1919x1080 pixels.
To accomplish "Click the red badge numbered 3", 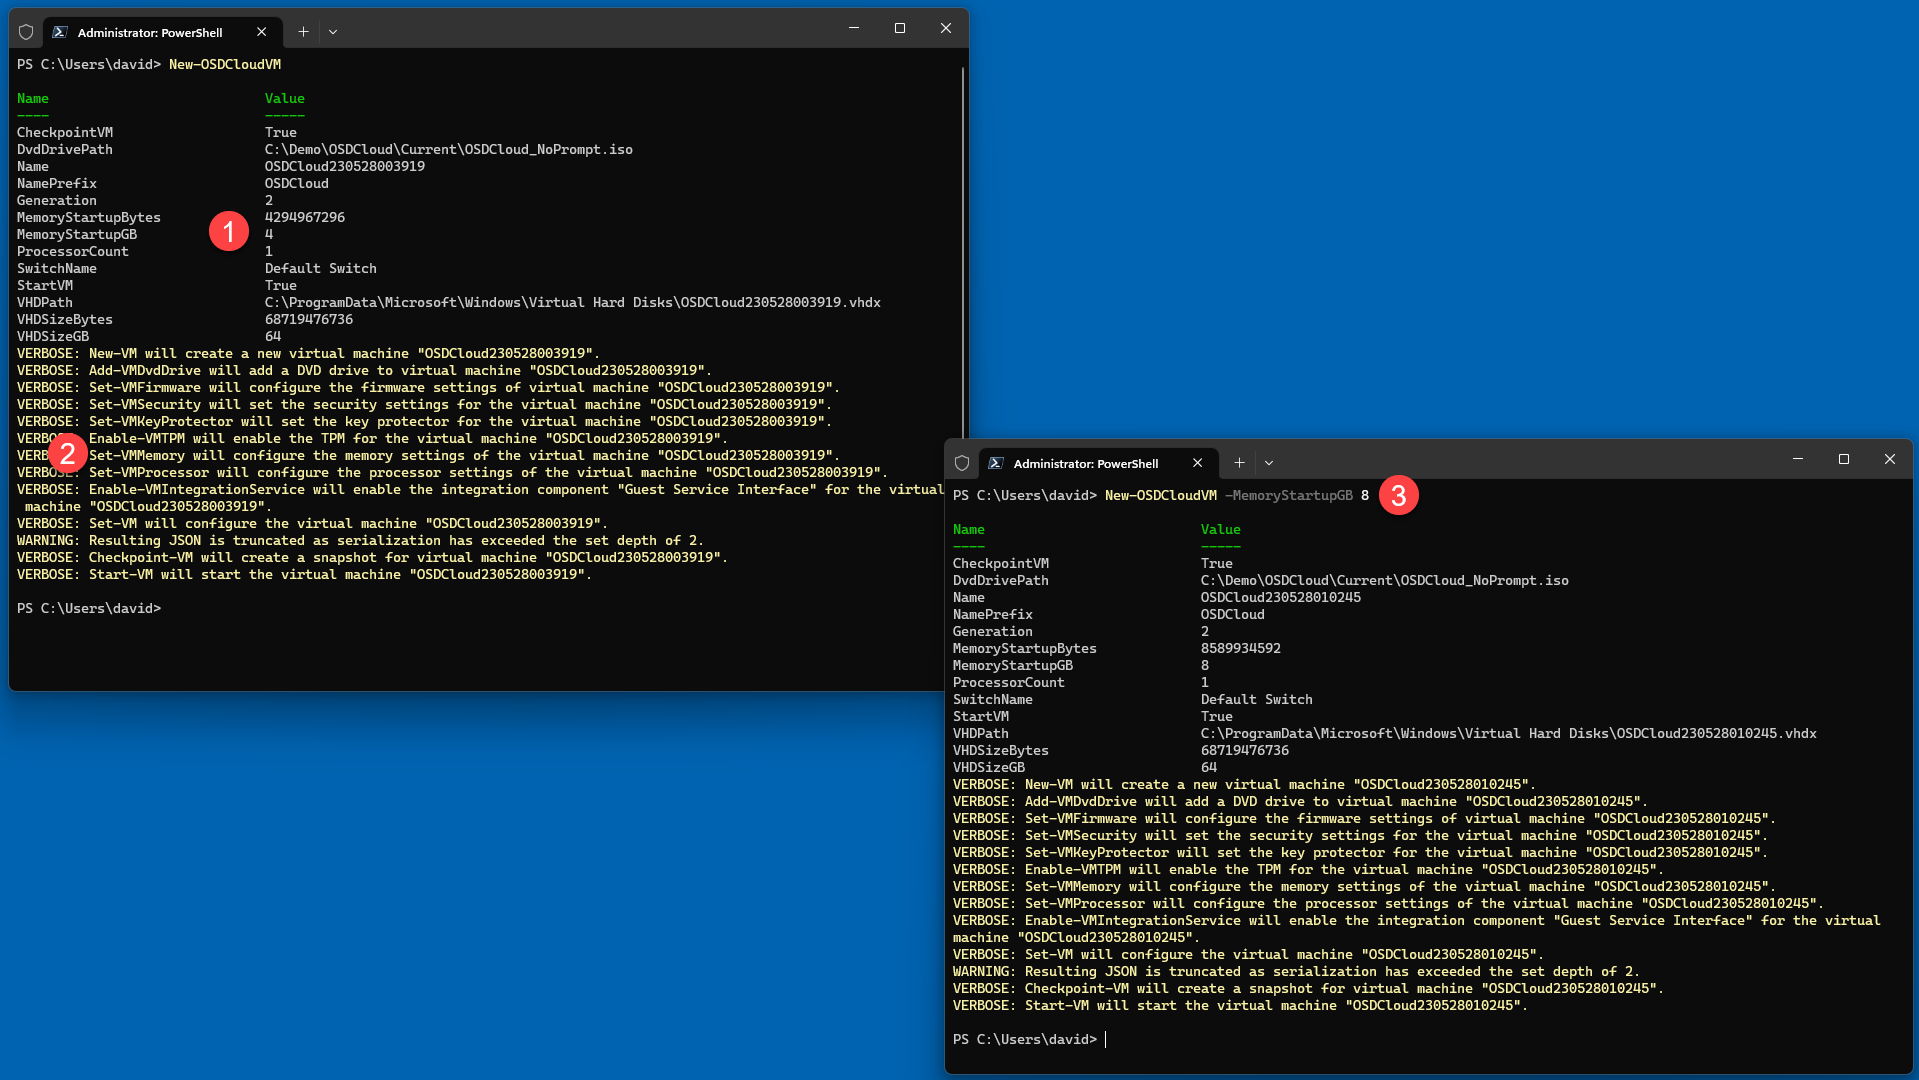I will 1399,495.
